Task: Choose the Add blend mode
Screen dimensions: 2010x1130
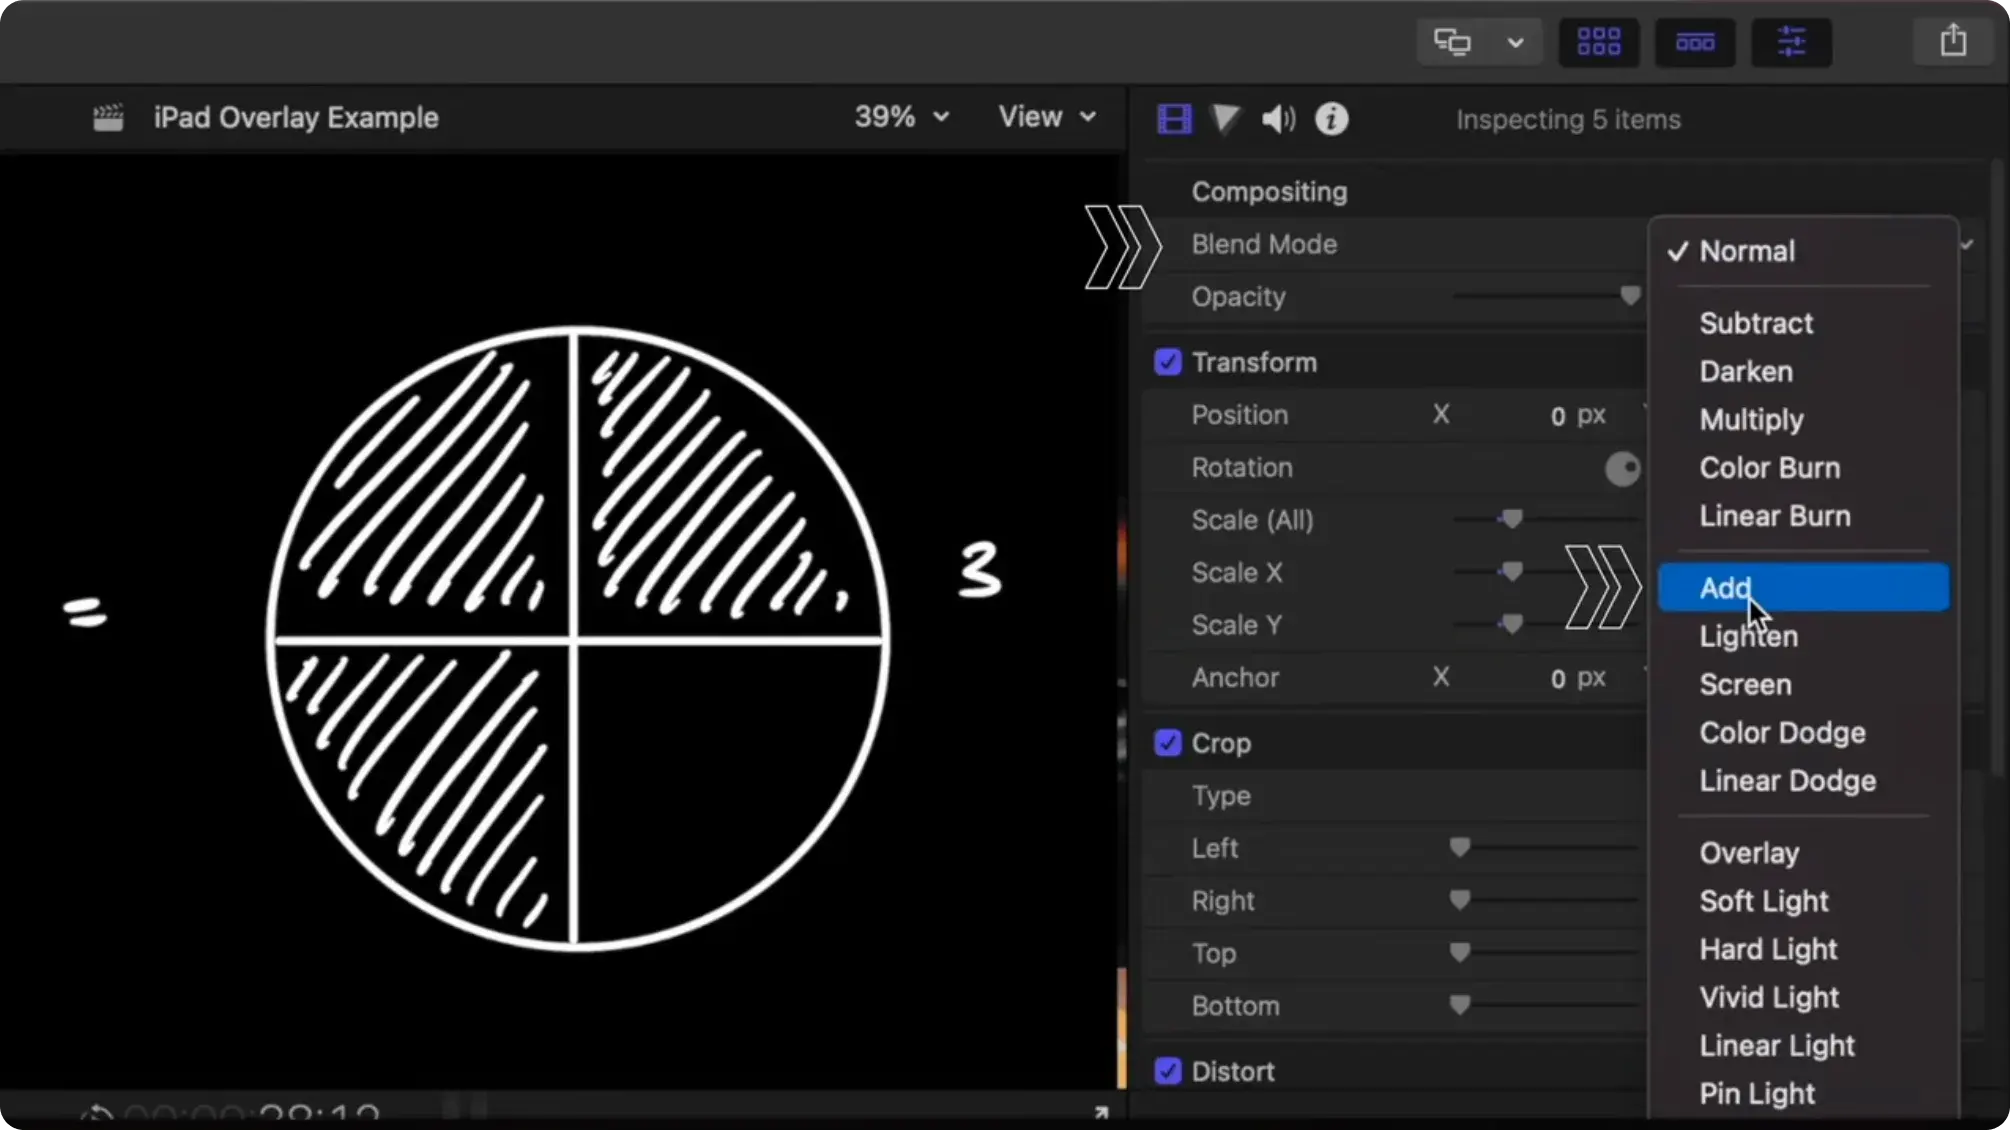Action: (x=1803, y=587)
